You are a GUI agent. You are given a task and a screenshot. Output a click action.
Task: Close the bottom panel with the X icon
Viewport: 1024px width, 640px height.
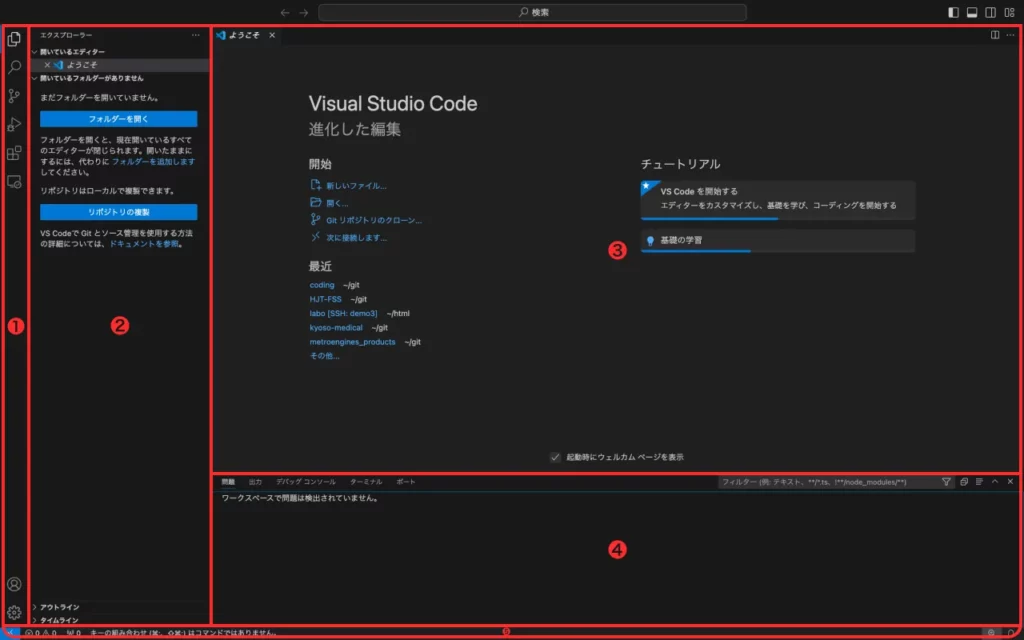(1010, 482)
